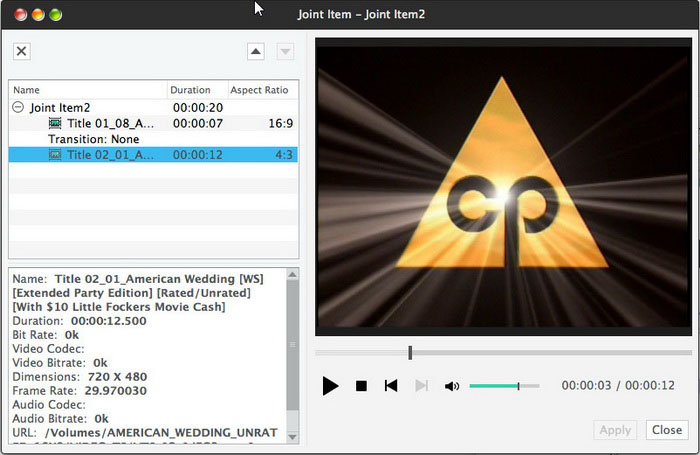Click the move down arrow button
The height and width of the screenshot is (455, 700).
tap(284, 52)
